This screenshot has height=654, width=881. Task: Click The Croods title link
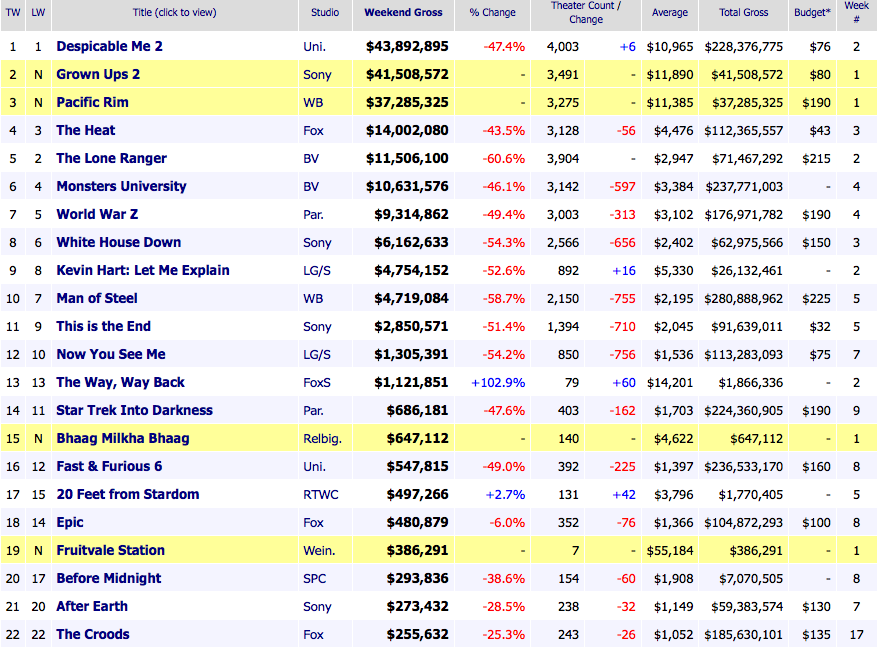click(93, 634)
